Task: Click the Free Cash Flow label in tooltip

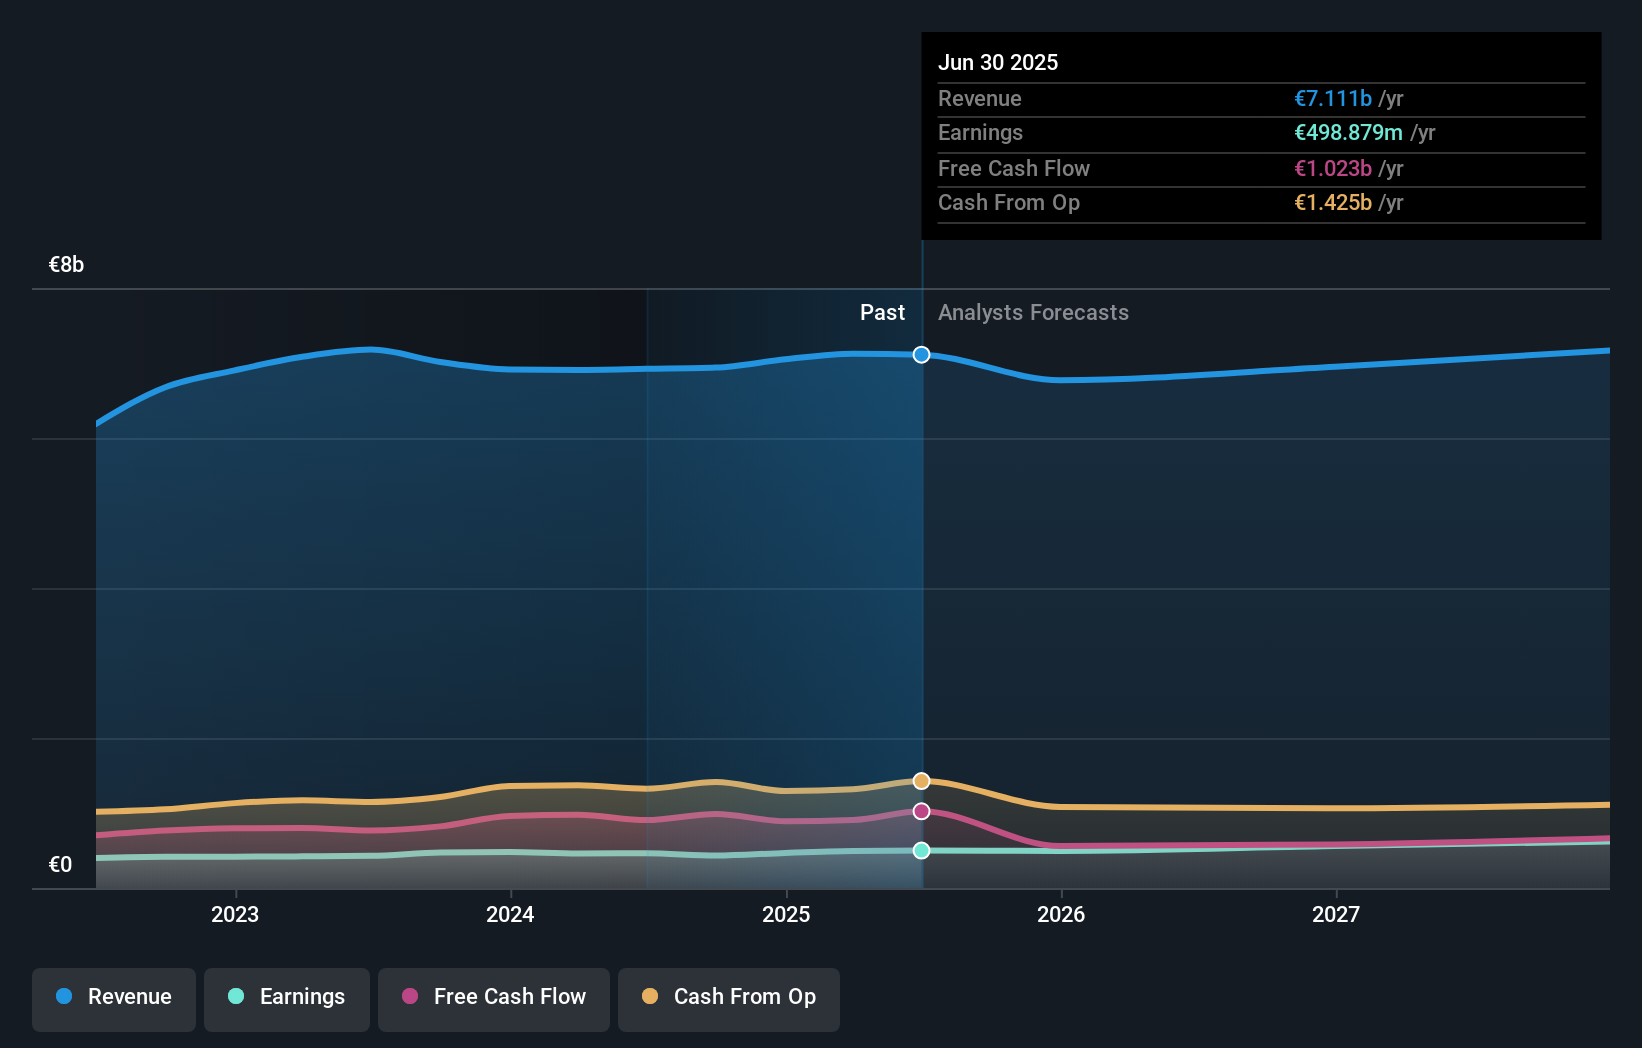Action: coord(1014,169)
